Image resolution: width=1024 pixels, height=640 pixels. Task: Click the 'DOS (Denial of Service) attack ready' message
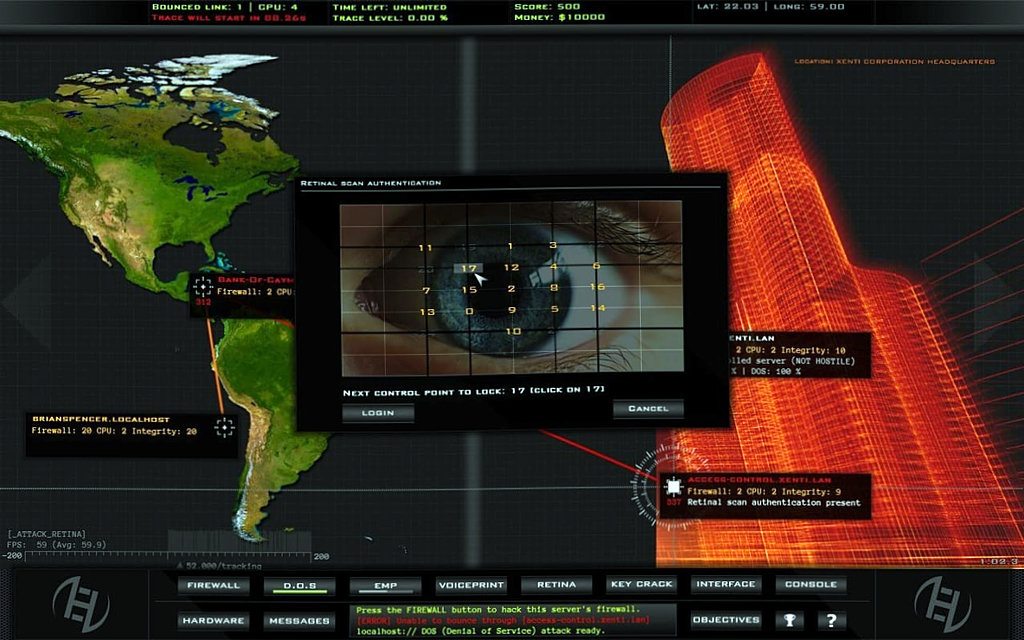(479, 631)
